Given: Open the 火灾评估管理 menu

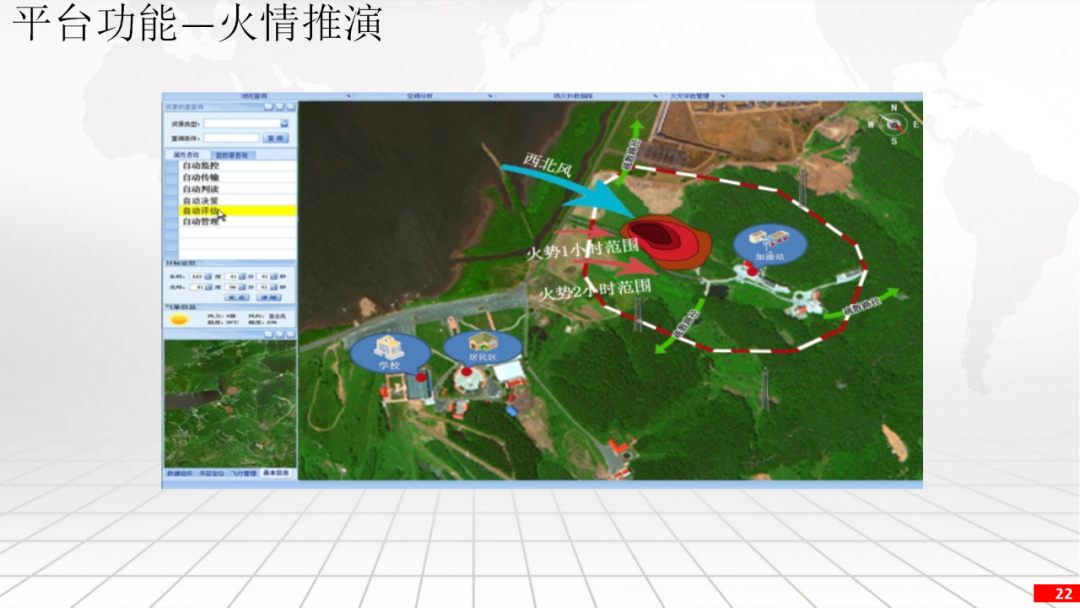Looking at the screenshot, I should point(689,96).
